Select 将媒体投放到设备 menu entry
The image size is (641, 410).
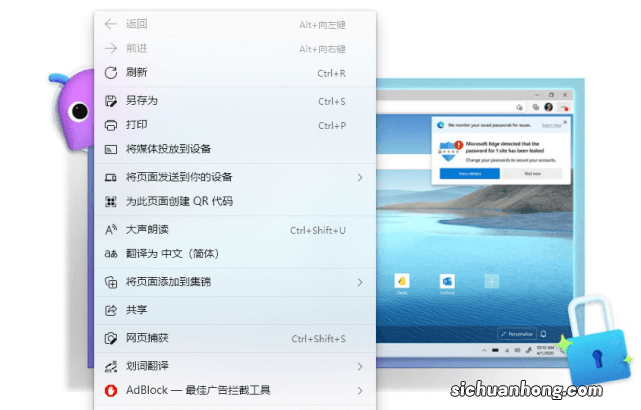click(235, 149)
